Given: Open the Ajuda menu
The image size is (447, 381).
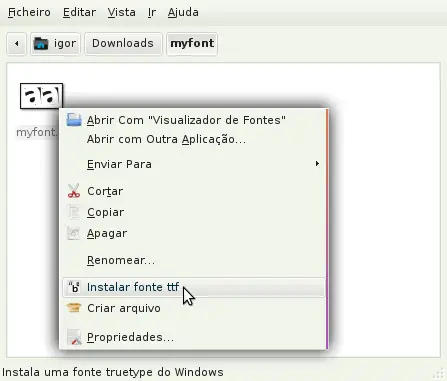Looking at the screenshot, I should point(183,12).
